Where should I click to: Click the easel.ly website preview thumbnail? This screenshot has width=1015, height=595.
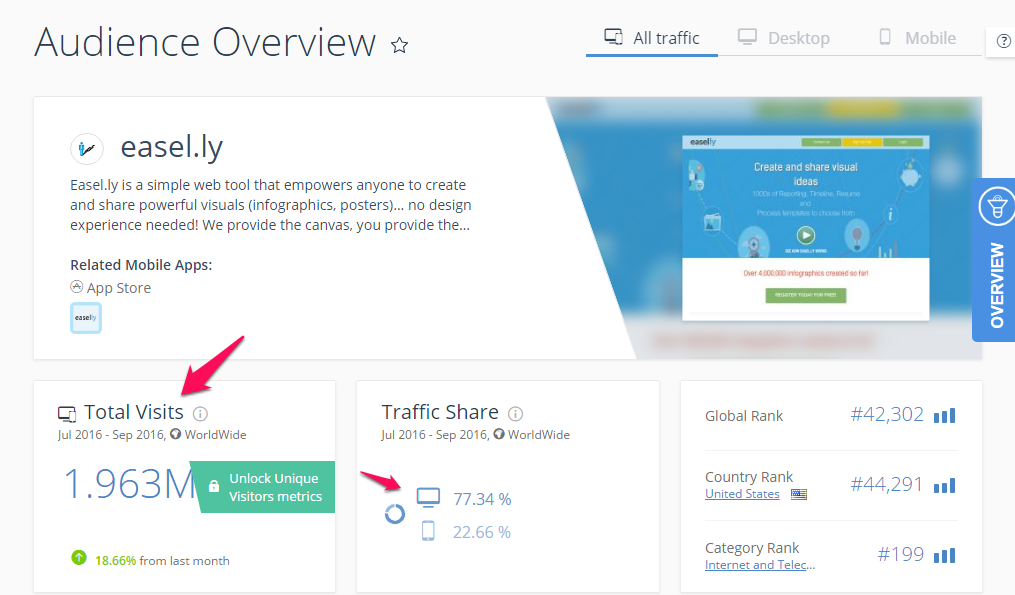coord(805,228)
